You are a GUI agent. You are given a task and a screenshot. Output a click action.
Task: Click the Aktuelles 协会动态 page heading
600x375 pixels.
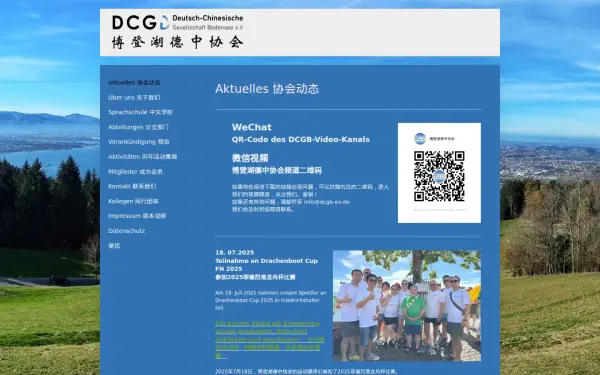(x=267, y=89)
